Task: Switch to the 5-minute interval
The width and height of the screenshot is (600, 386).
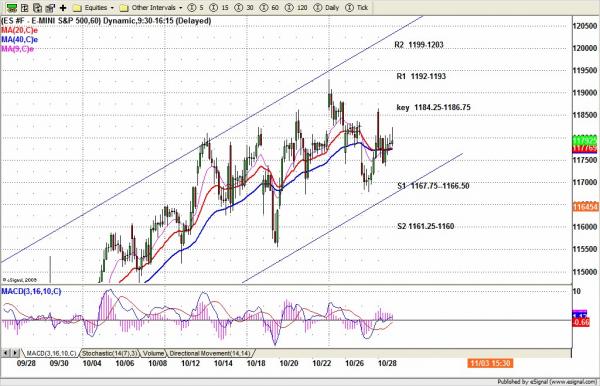Action: (x=196, y=8)
